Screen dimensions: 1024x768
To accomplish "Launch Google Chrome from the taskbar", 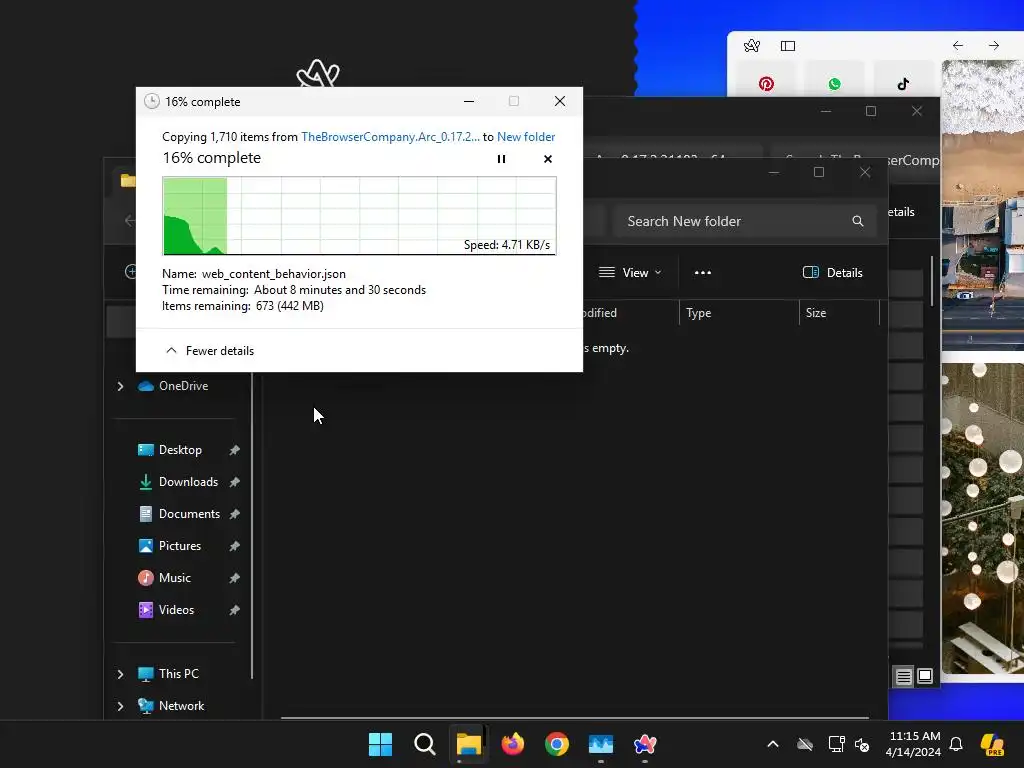I will (556, 744).
